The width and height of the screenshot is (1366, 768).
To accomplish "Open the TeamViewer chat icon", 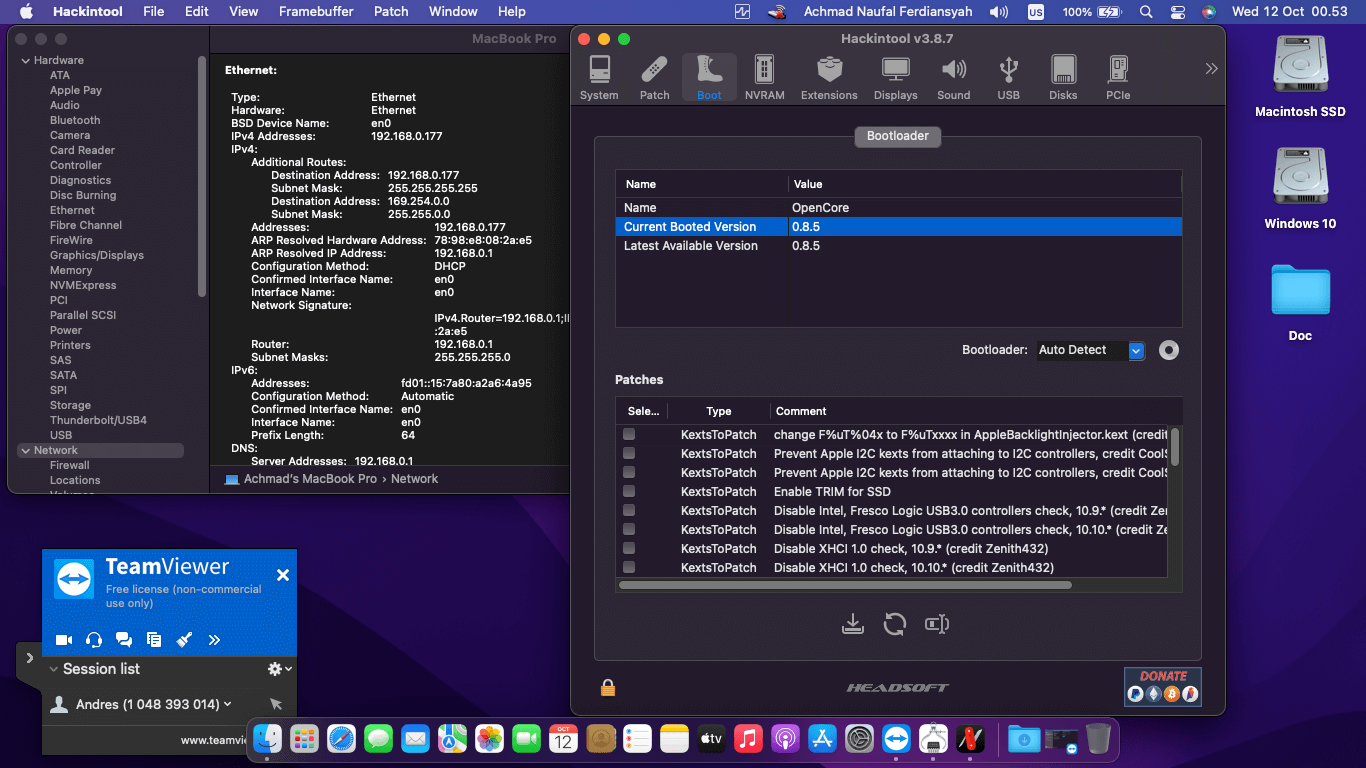I will click(x=124, y=640).
